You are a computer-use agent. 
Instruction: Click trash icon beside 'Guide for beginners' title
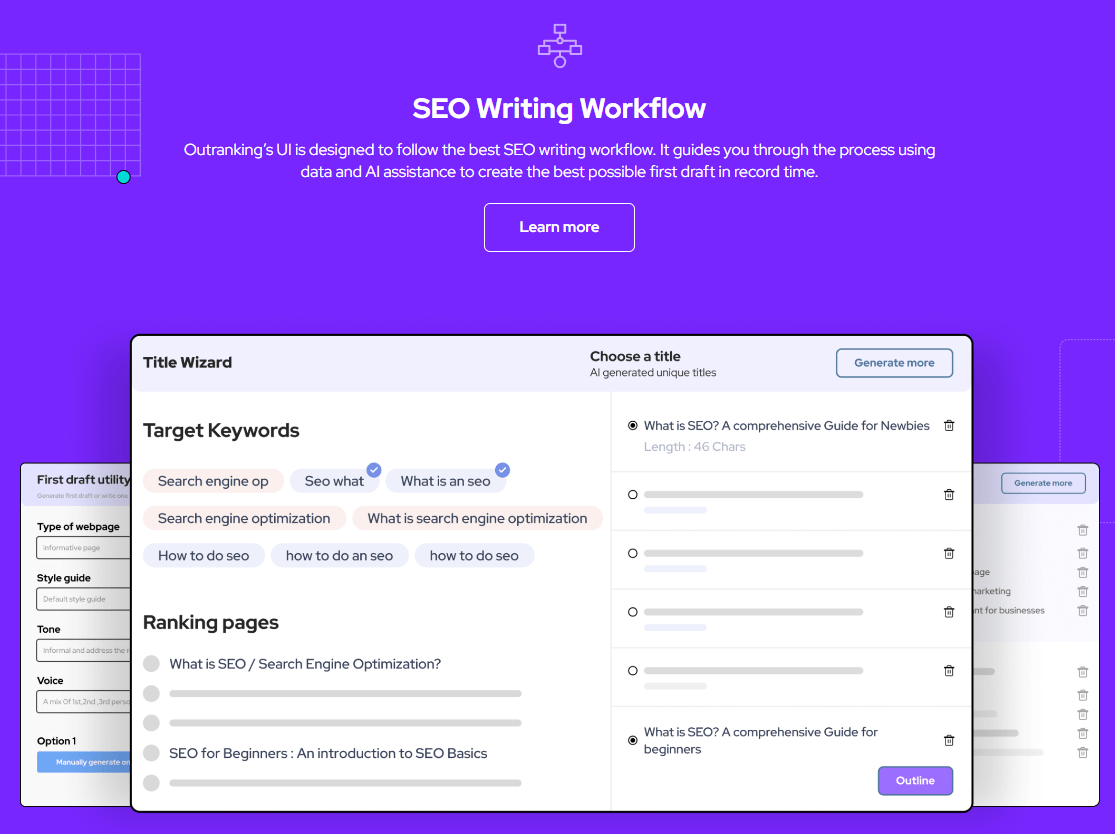point(949,741)
